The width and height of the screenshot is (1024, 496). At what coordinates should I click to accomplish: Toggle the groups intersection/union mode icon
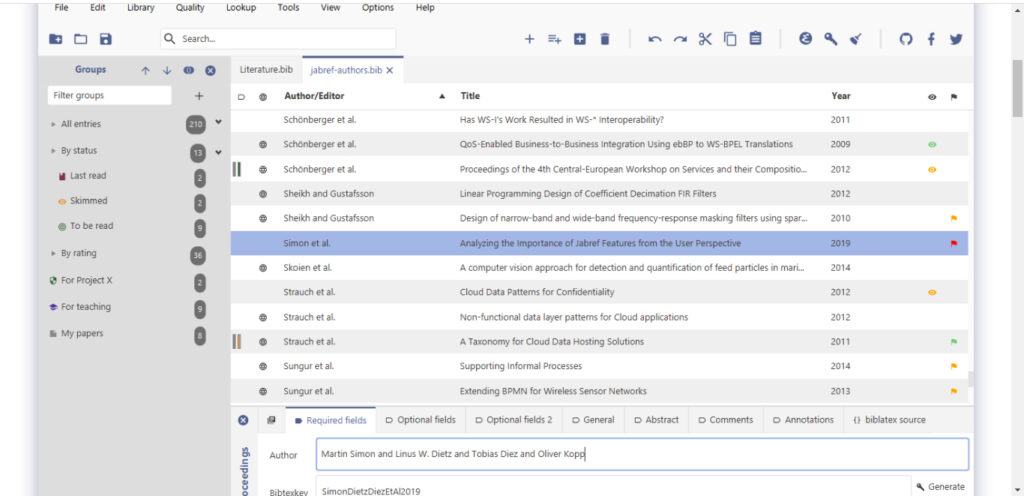[189, 70]
